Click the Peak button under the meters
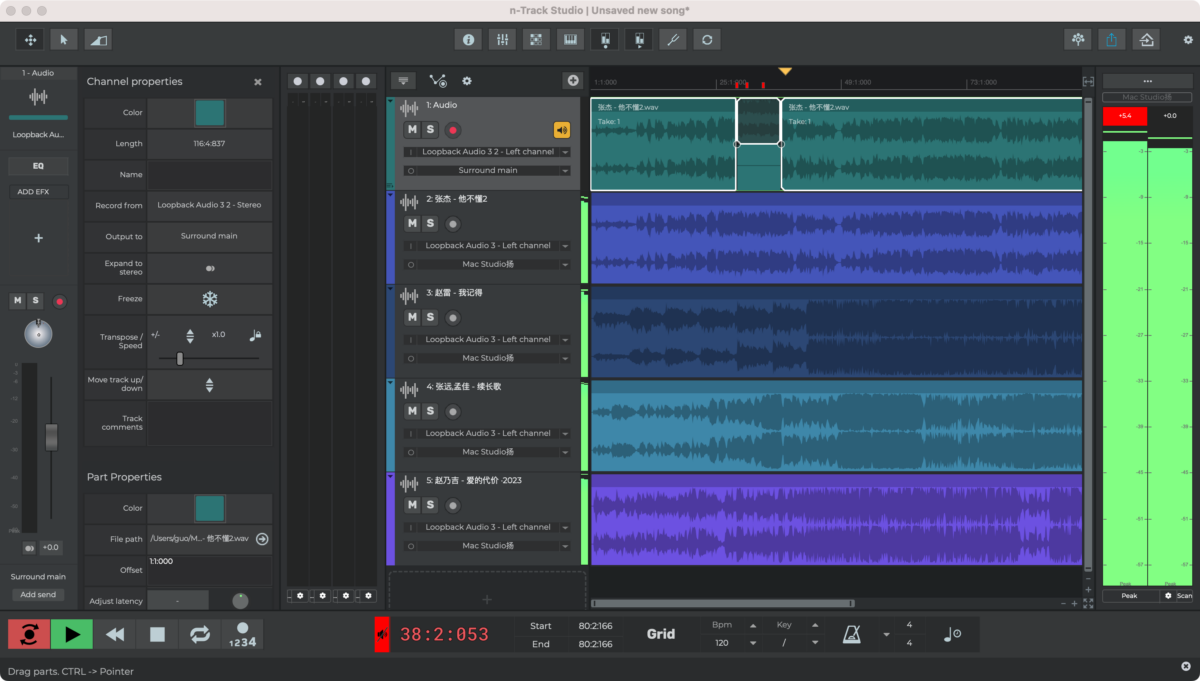The width and height of the screenshot is (1200, 681). point(1129,596)
